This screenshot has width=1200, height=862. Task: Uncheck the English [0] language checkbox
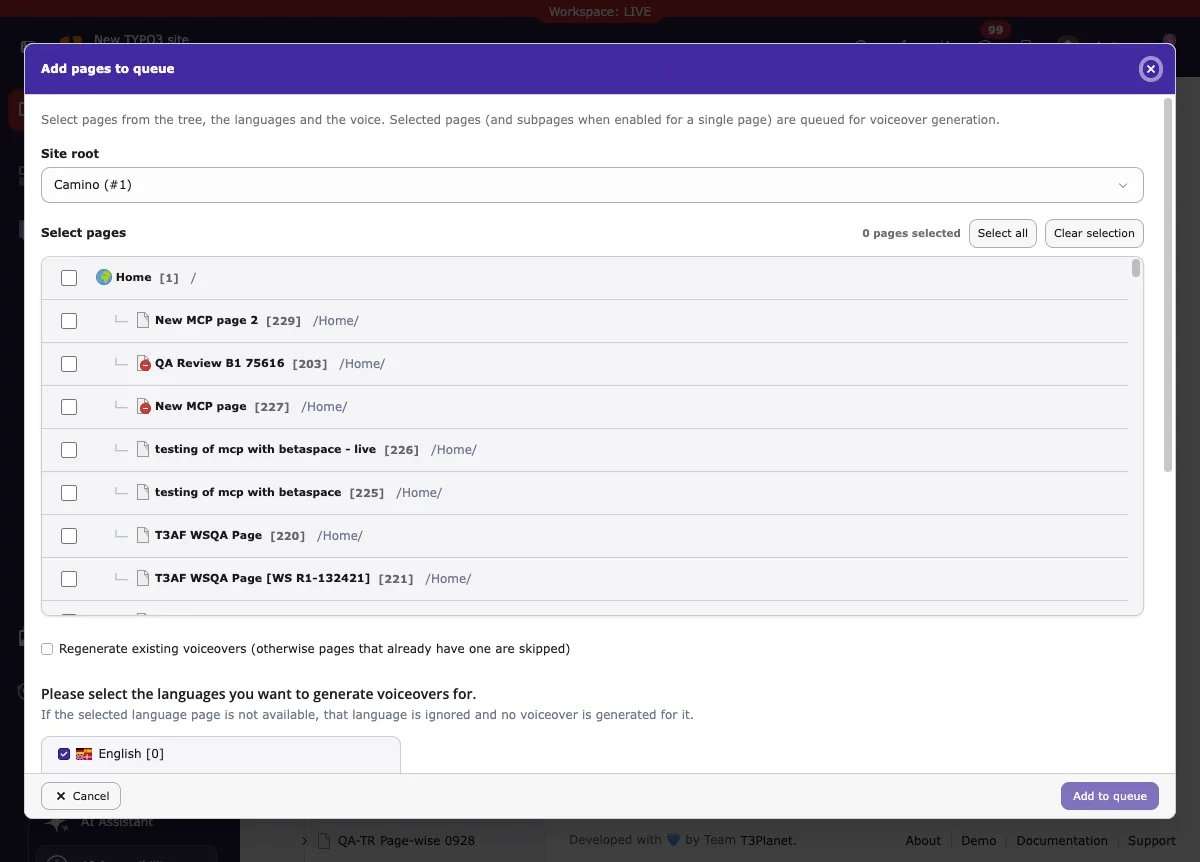pyautogui.click(x=64, y=754)
